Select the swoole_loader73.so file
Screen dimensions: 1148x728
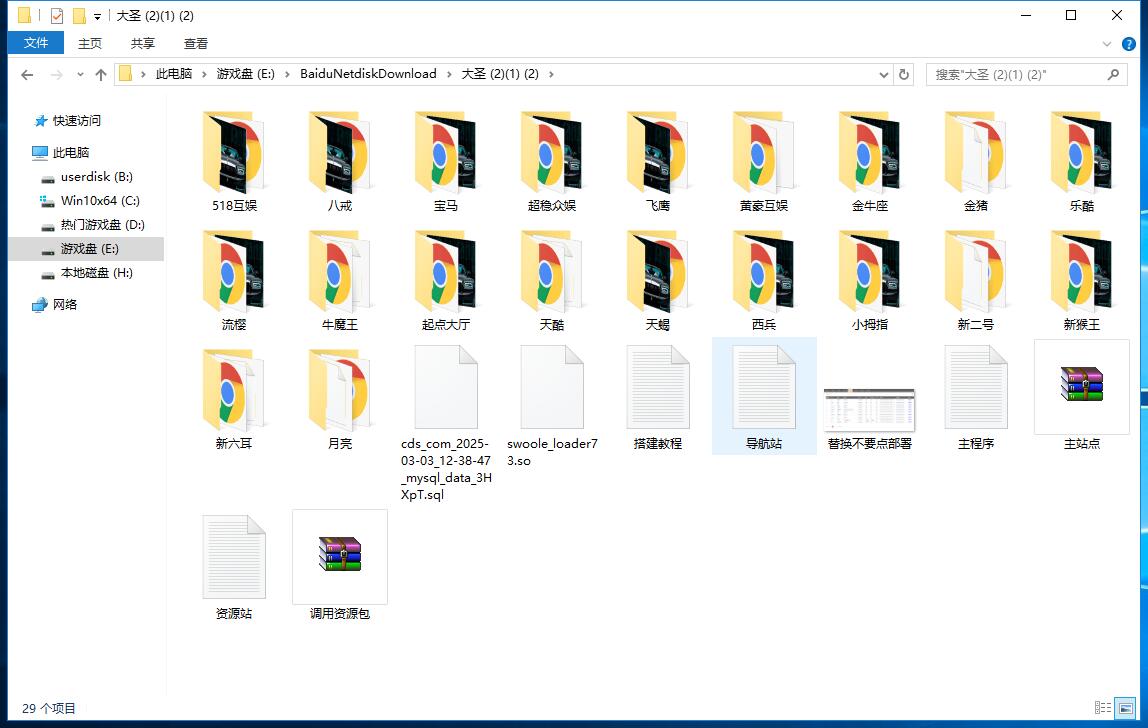click(552, 388)
